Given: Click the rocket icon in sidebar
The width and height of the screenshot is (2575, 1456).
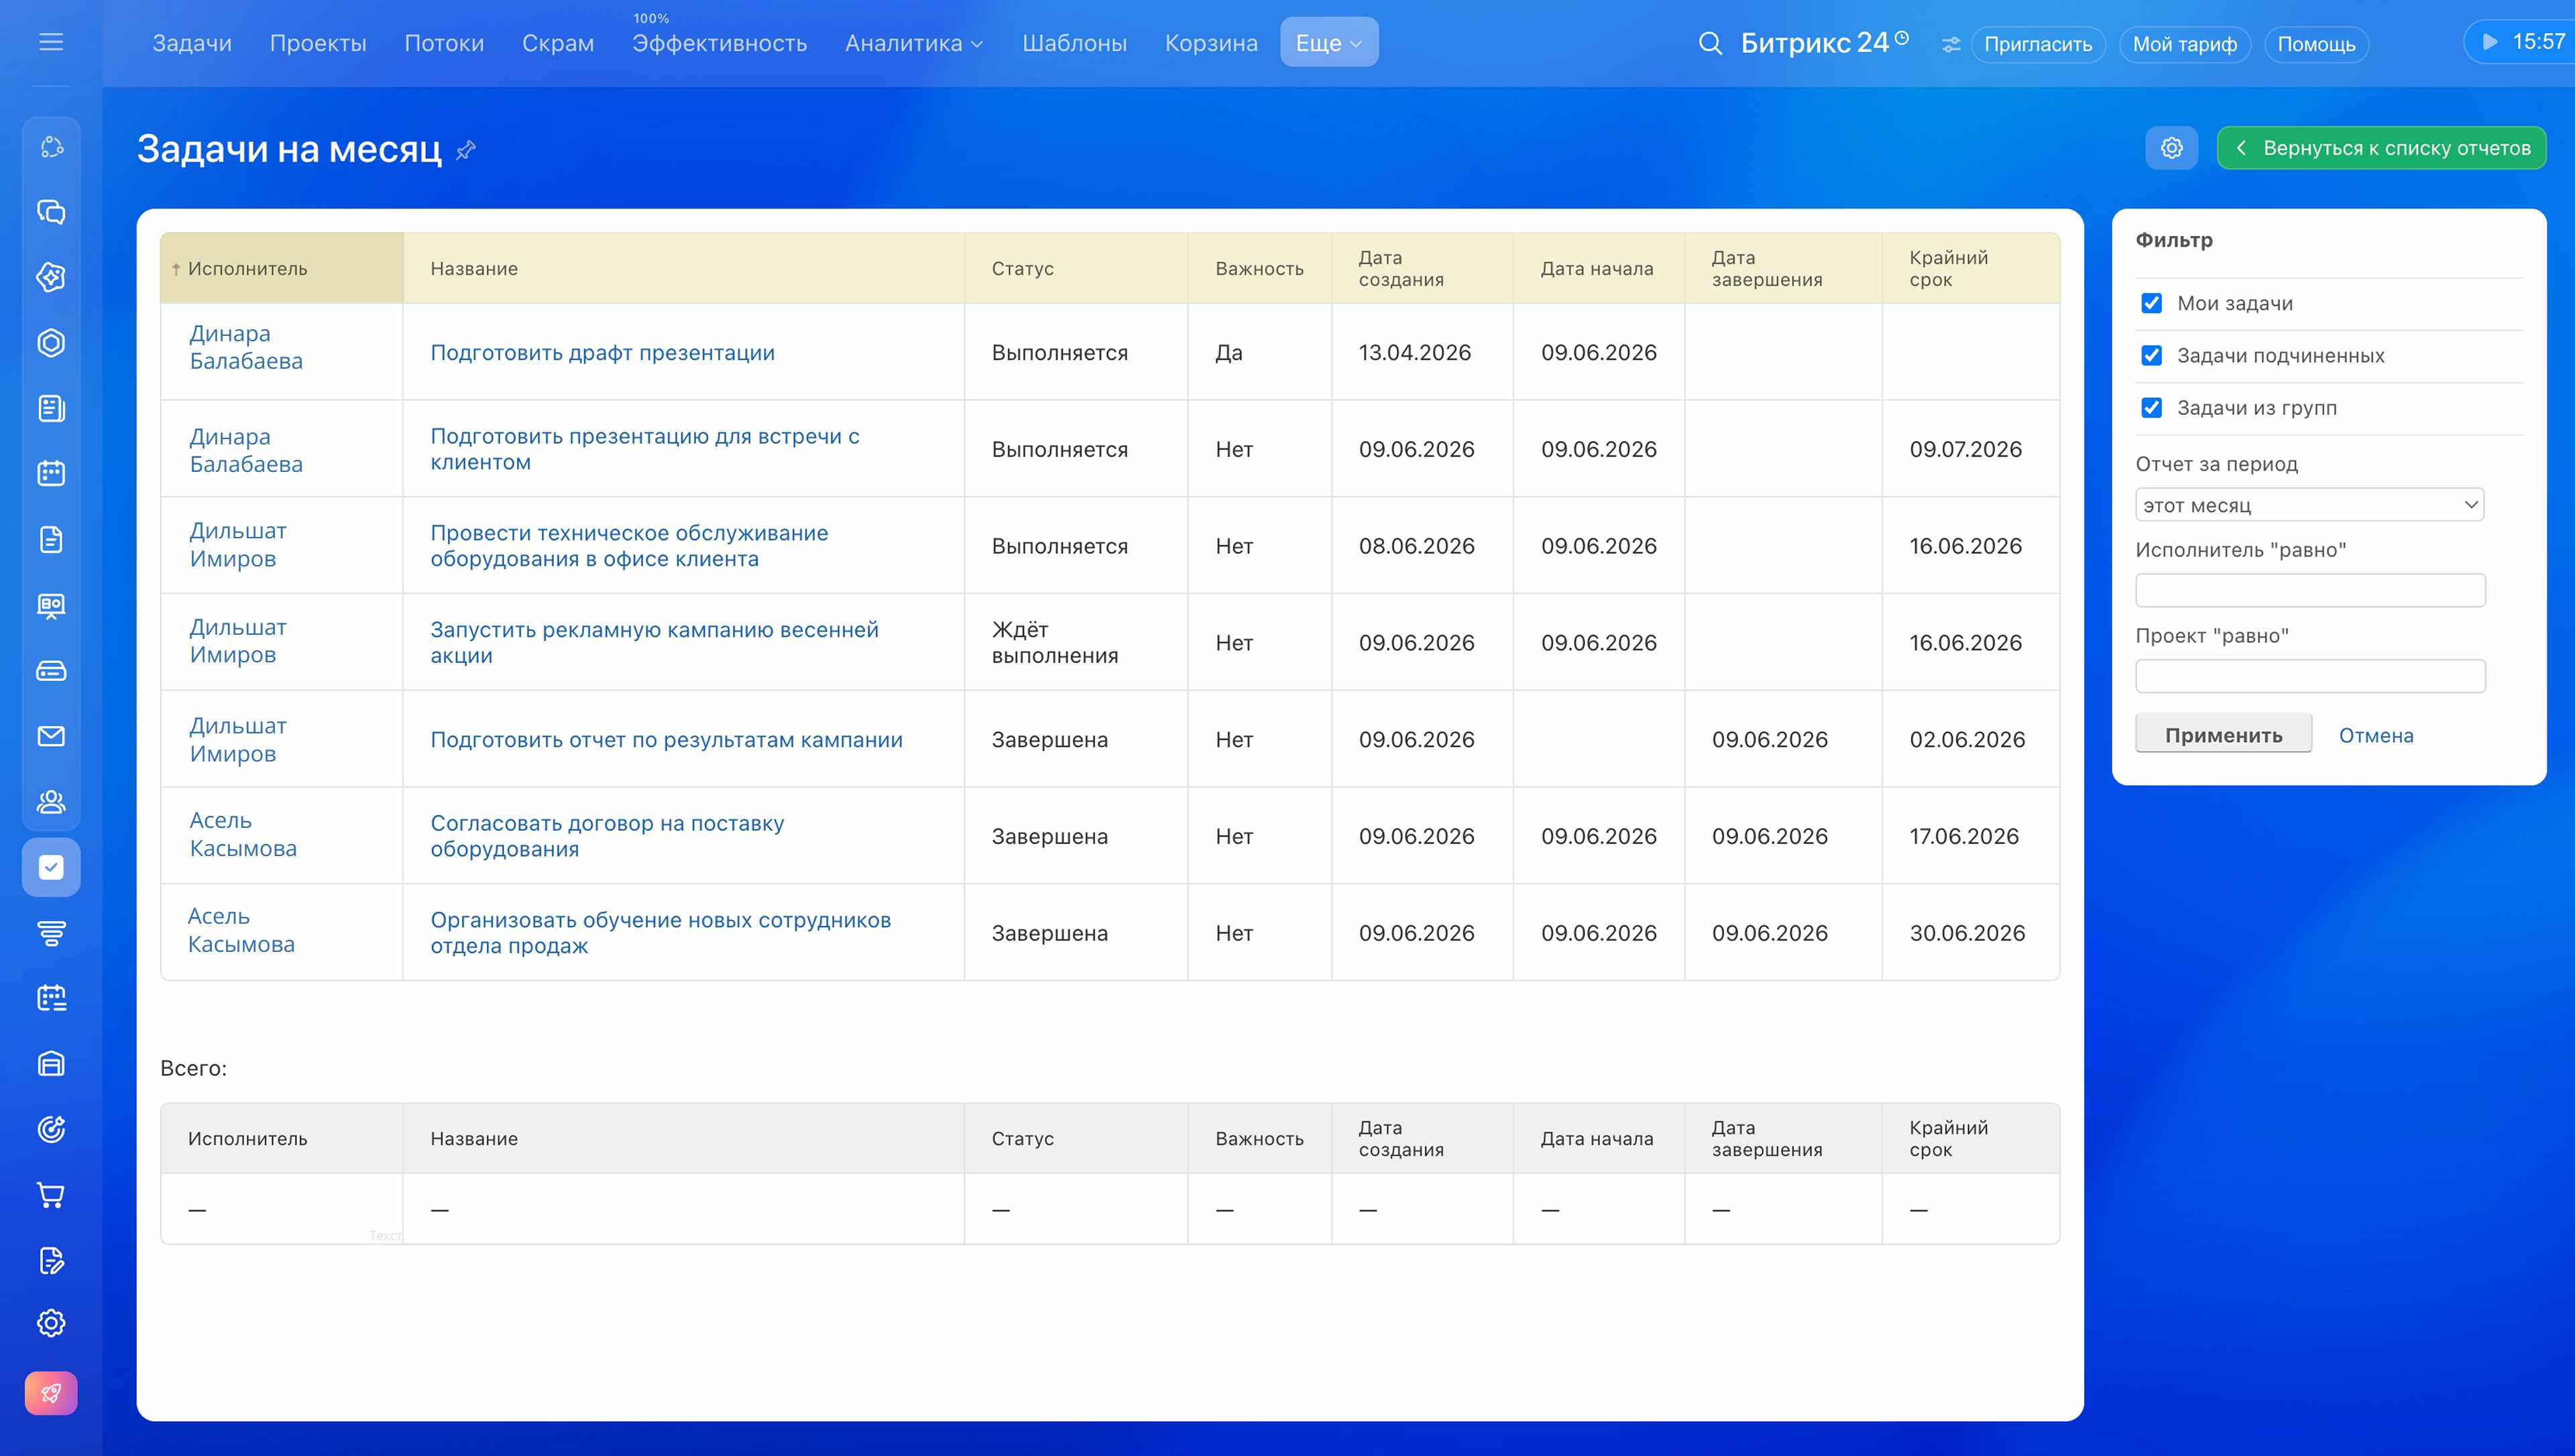Looking at the screenshot, I should (51, 1393).
